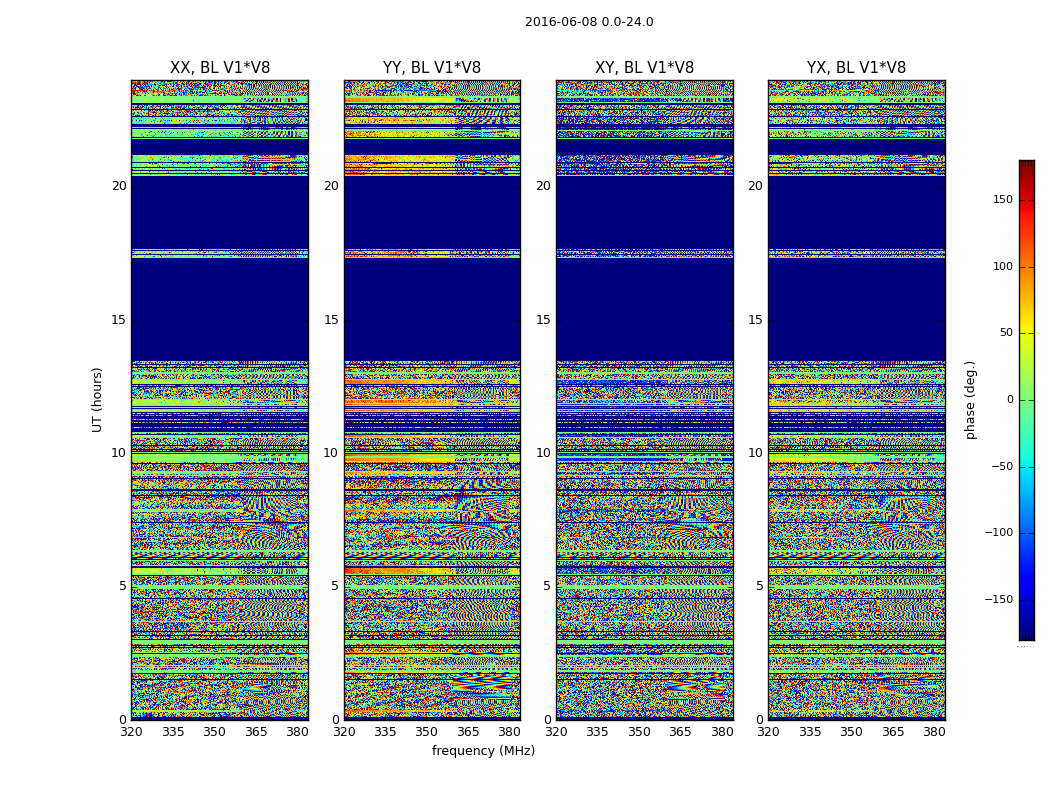Image resolution: width=1050 pixels, height=800 pixels.
Task: Click the YY waterfall plot
Action: point(432,400)
